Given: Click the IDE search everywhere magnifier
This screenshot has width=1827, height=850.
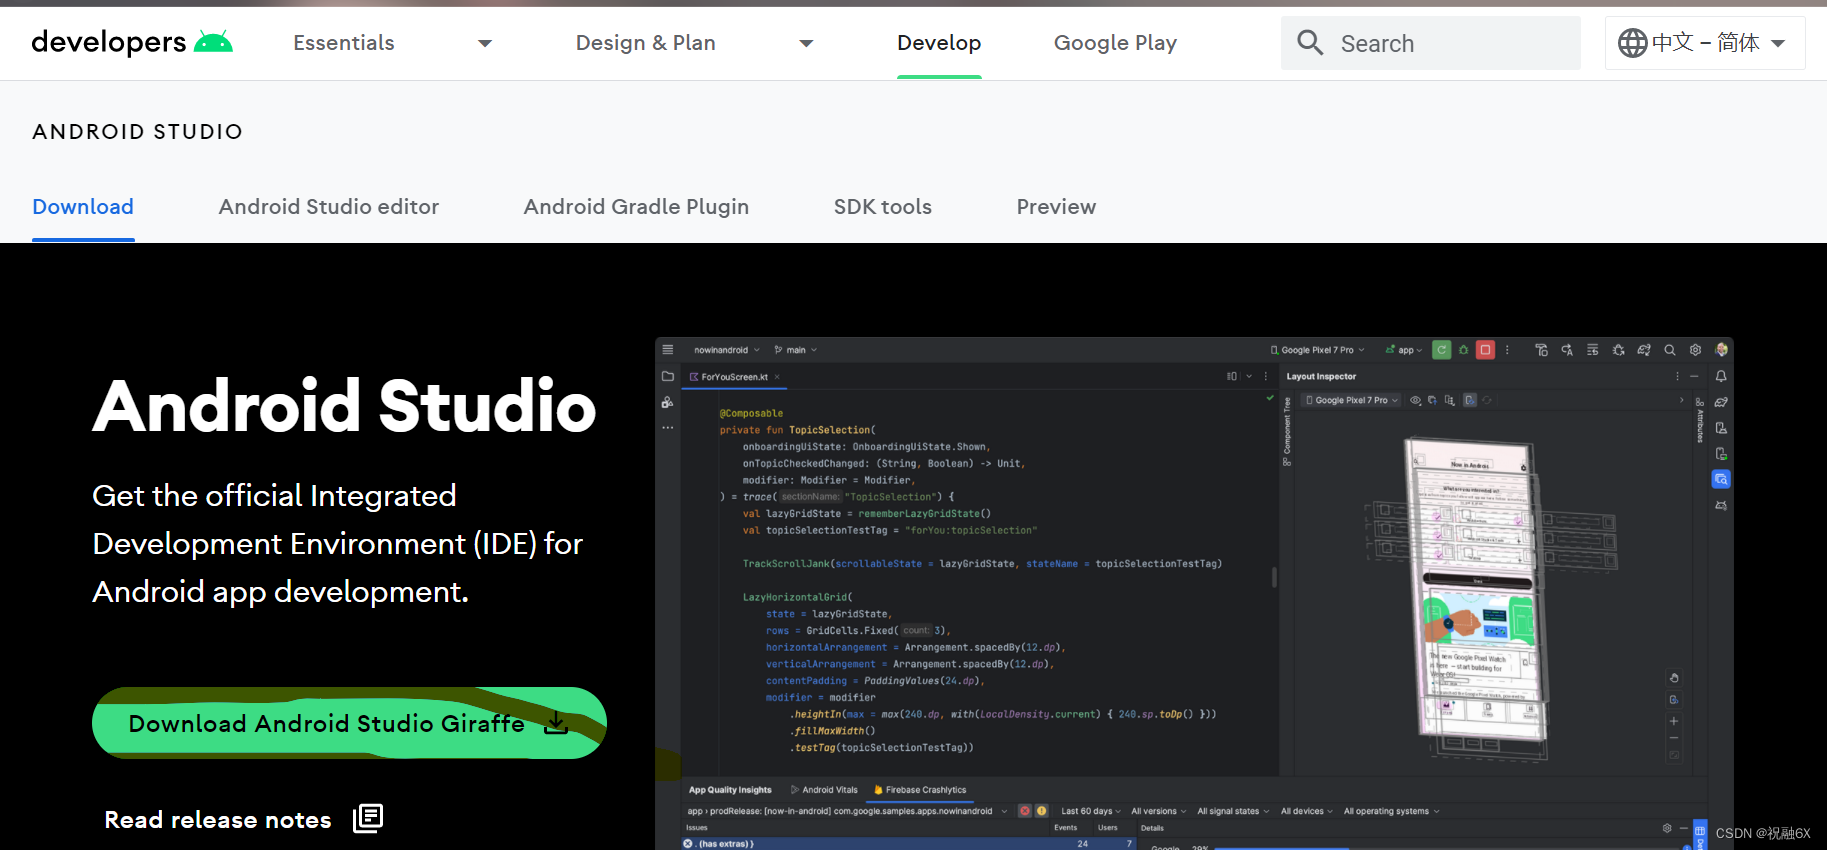Looking at the screenshot, I should pos(1669,350).
